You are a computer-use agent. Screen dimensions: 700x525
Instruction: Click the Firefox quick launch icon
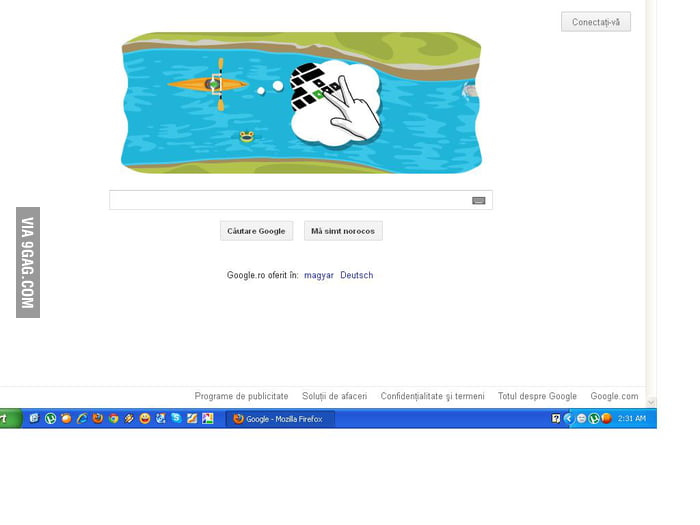pos(98,419)
